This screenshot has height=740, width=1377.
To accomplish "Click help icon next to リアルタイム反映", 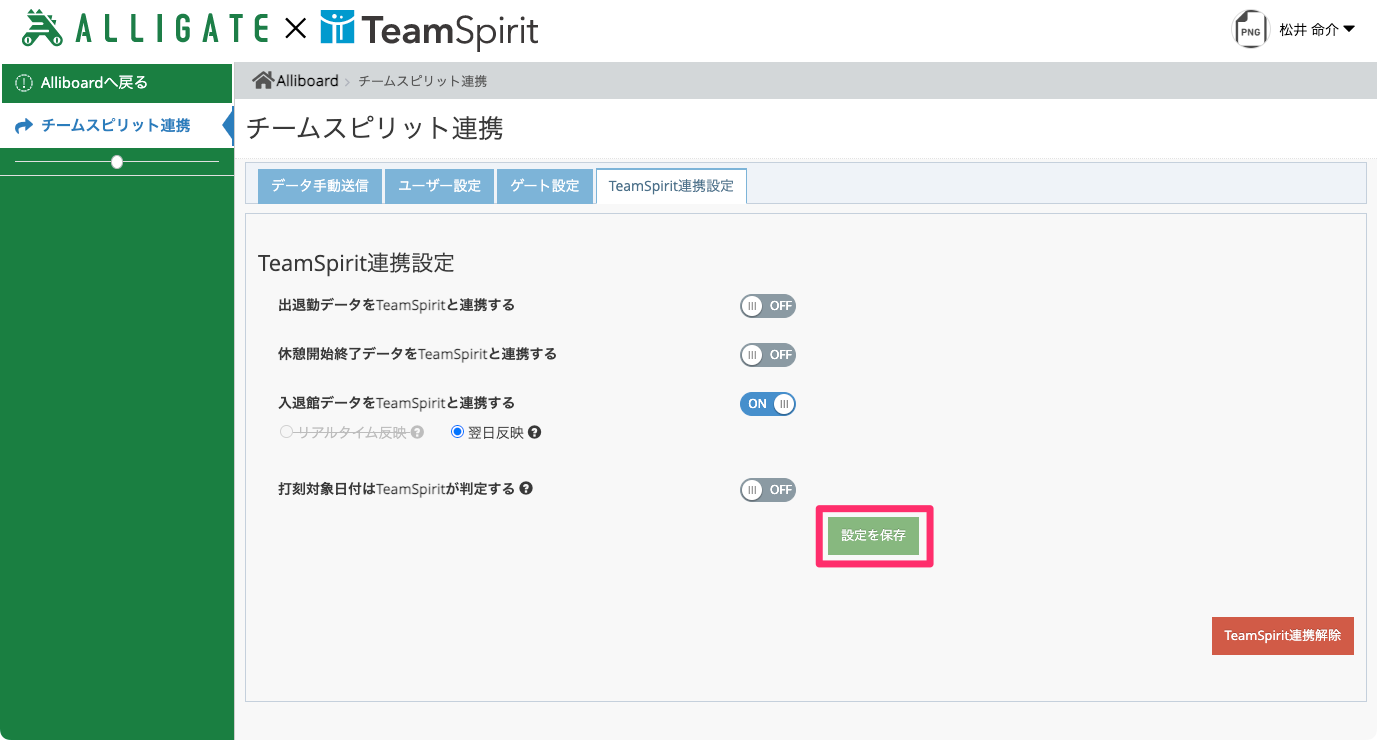I will tap(417, 433).
